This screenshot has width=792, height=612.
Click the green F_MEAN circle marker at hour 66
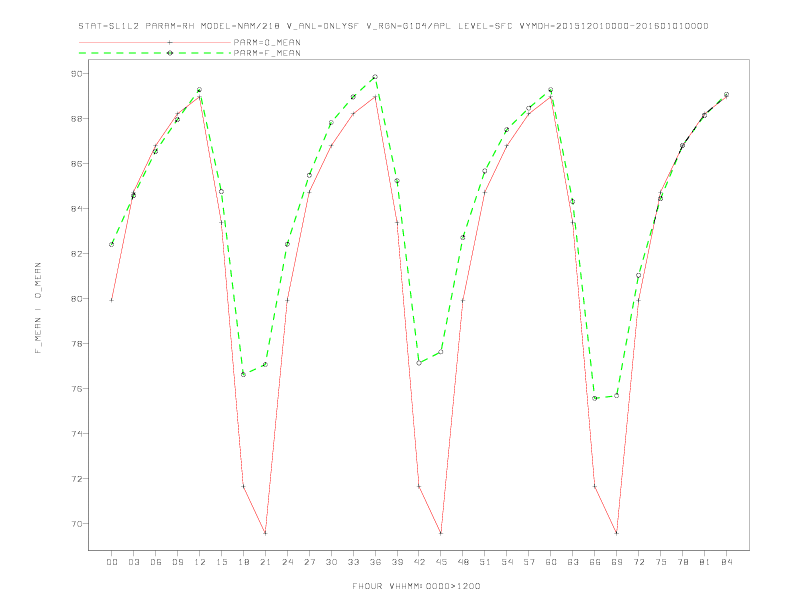pyautogui.click(x=595, y=398)
